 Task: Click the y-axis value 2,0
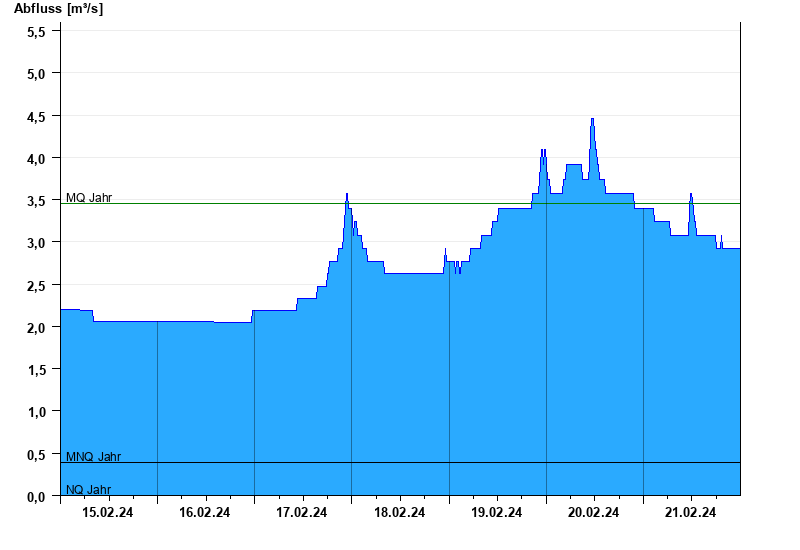coord(36,328)
